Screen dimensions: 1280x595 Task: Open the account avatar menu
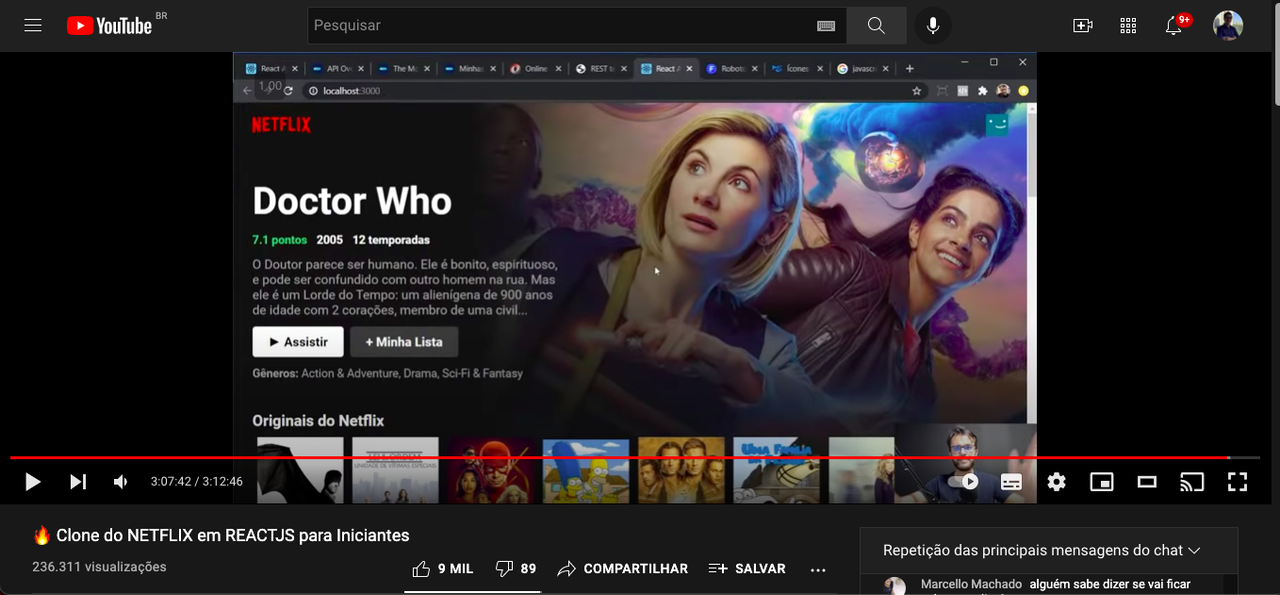(x=1228, y=26)
